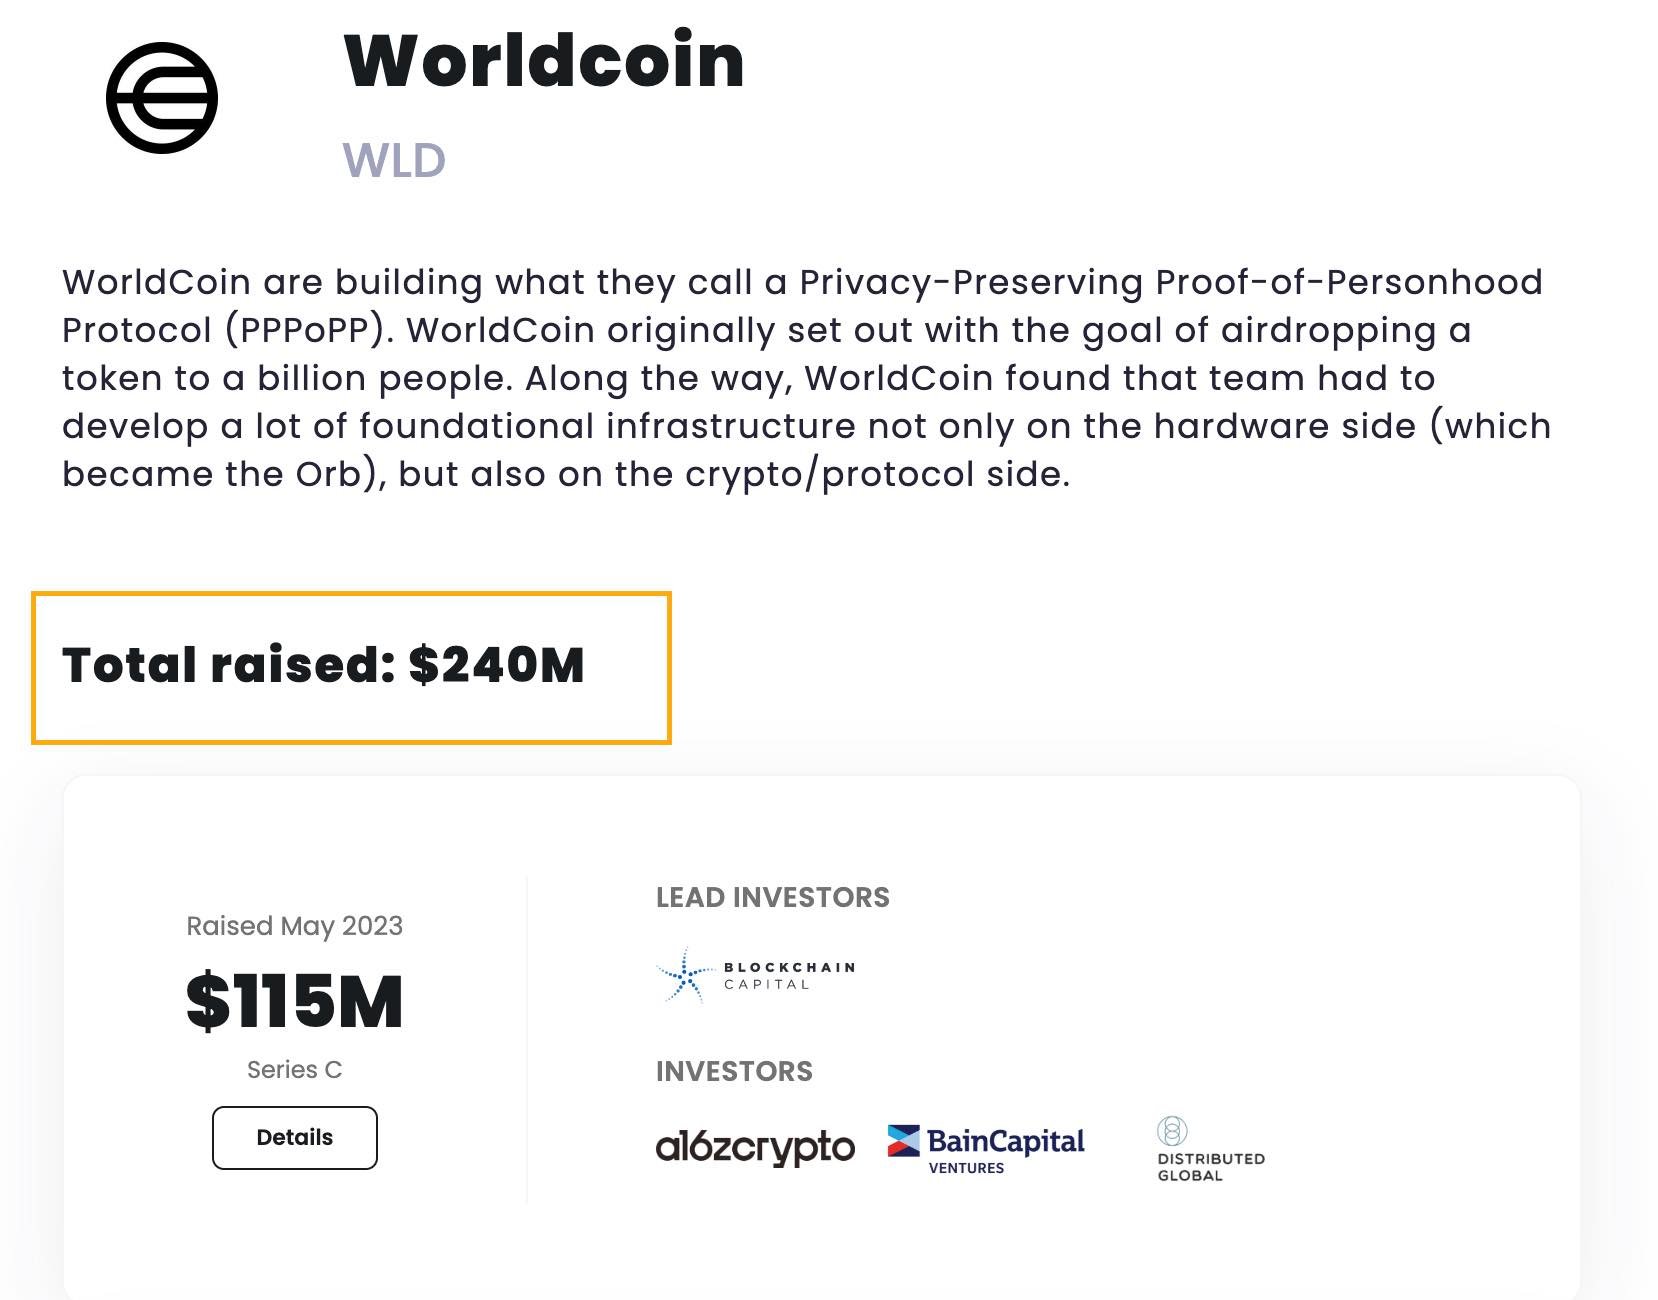Click the Blockchain Capital starburst symbol
Viewport: 1658px width, 1300px height.
683,975
